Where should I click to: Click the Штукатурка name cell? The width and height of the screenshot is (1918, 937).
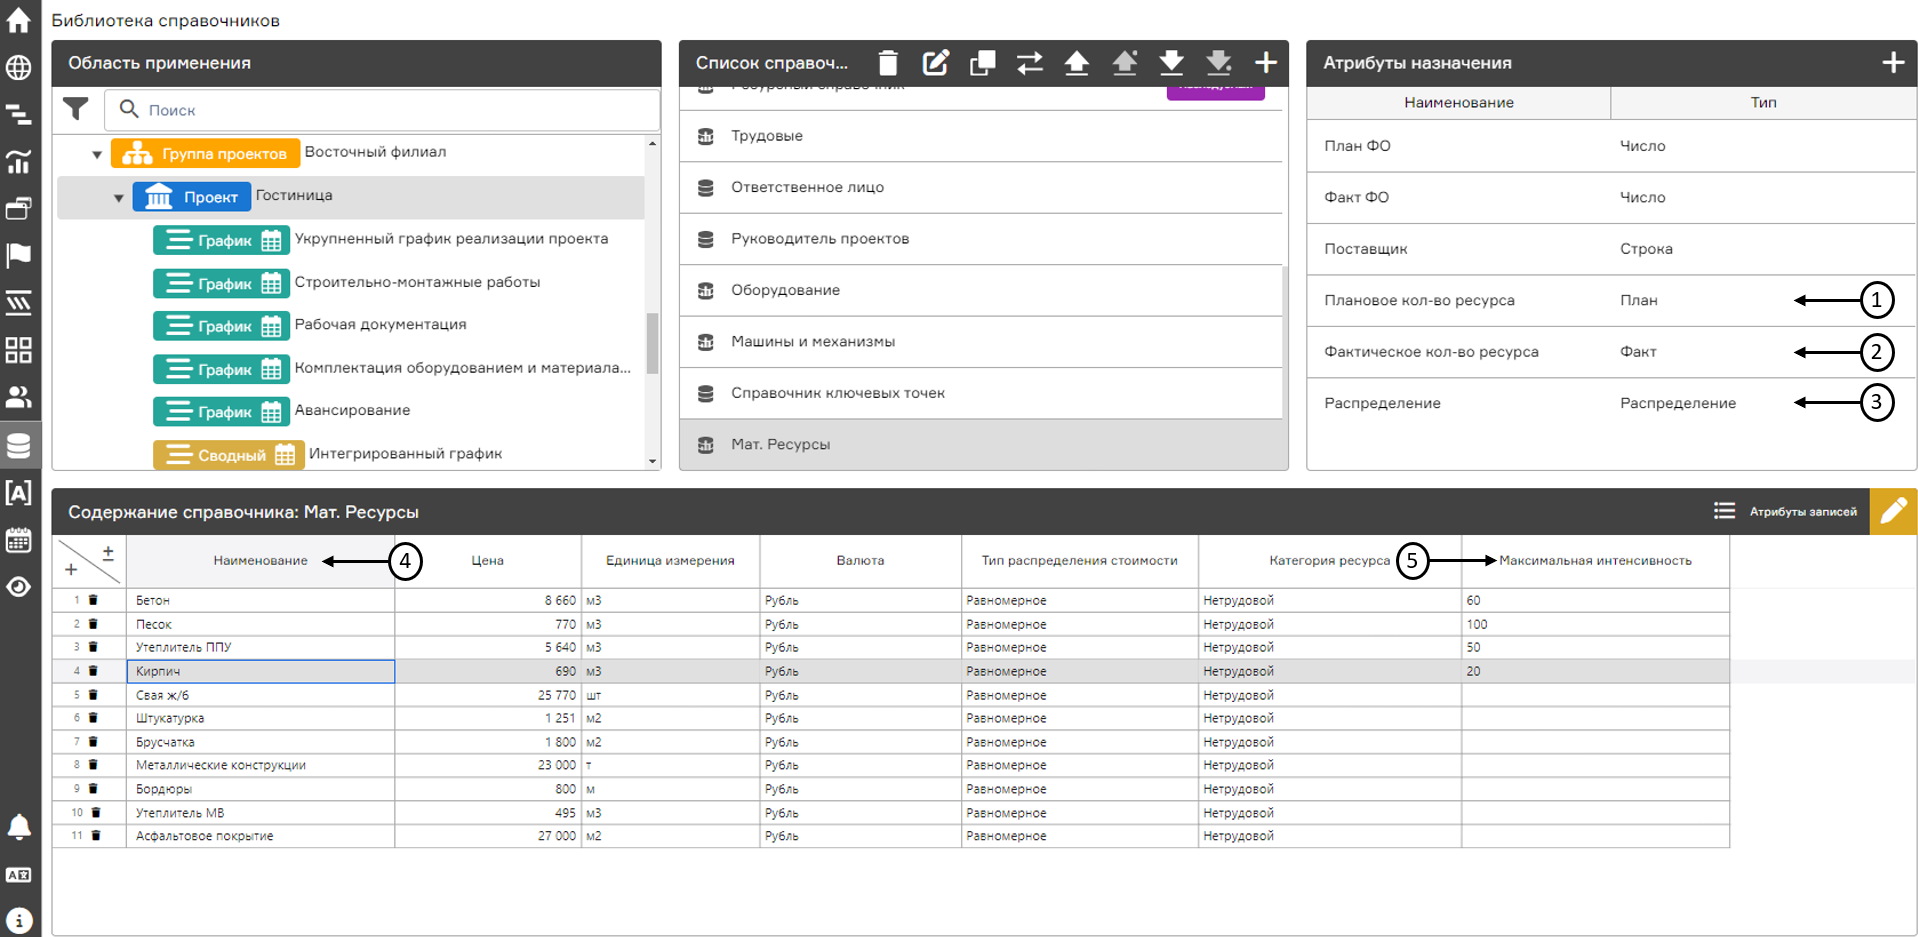pyautogui.click(x=260, y=718)
